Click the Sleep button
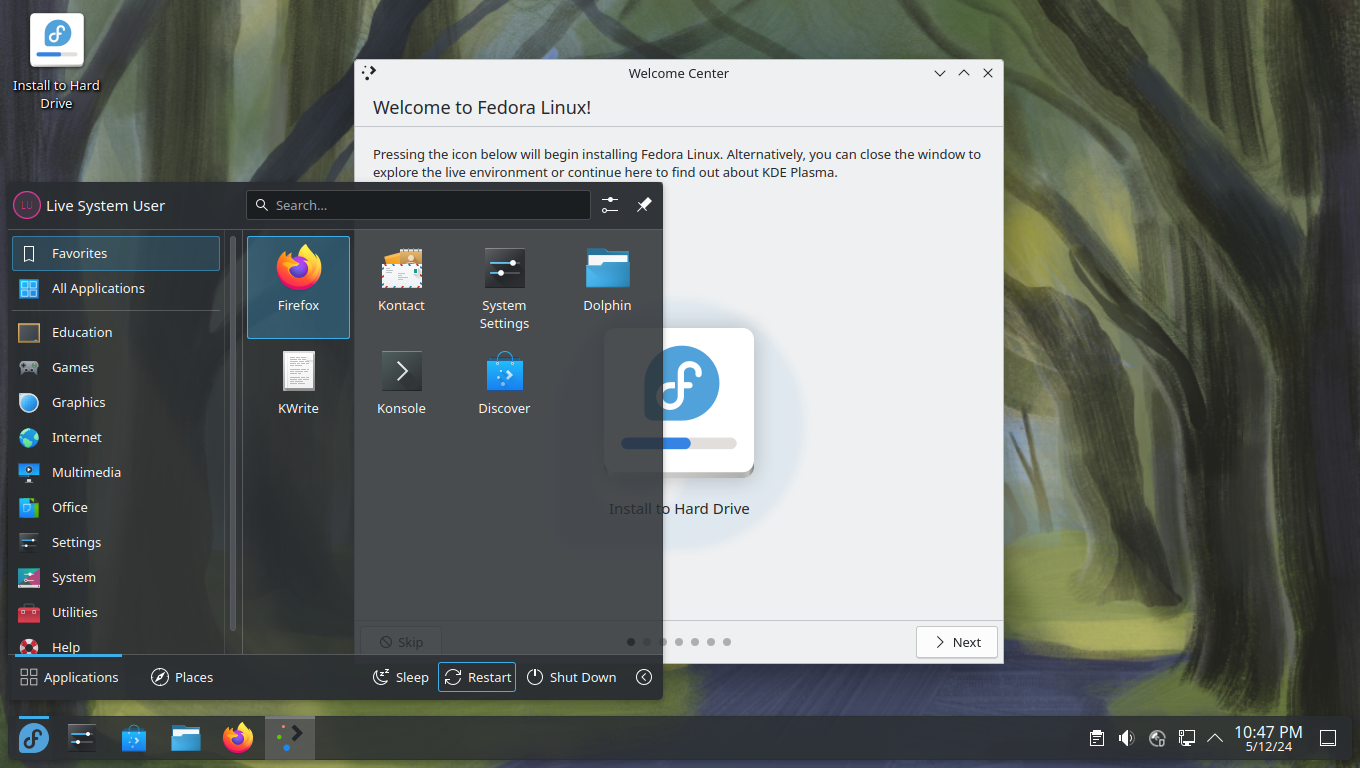Screen dimensions: 1360x768 400,677
